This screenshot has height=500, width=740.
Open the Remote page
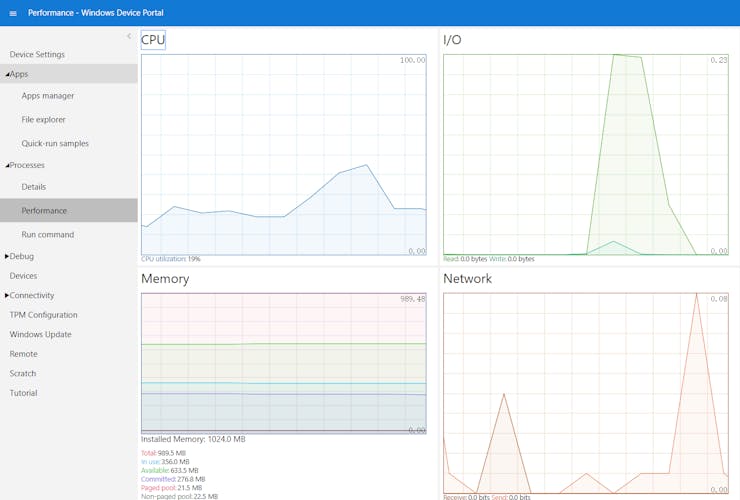pyautogui.click(x=23, y=354)
